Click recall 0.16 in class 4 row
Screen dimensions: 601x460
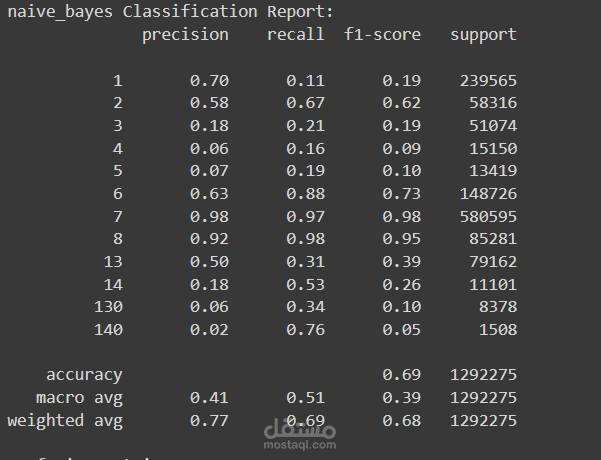(306, 149)
